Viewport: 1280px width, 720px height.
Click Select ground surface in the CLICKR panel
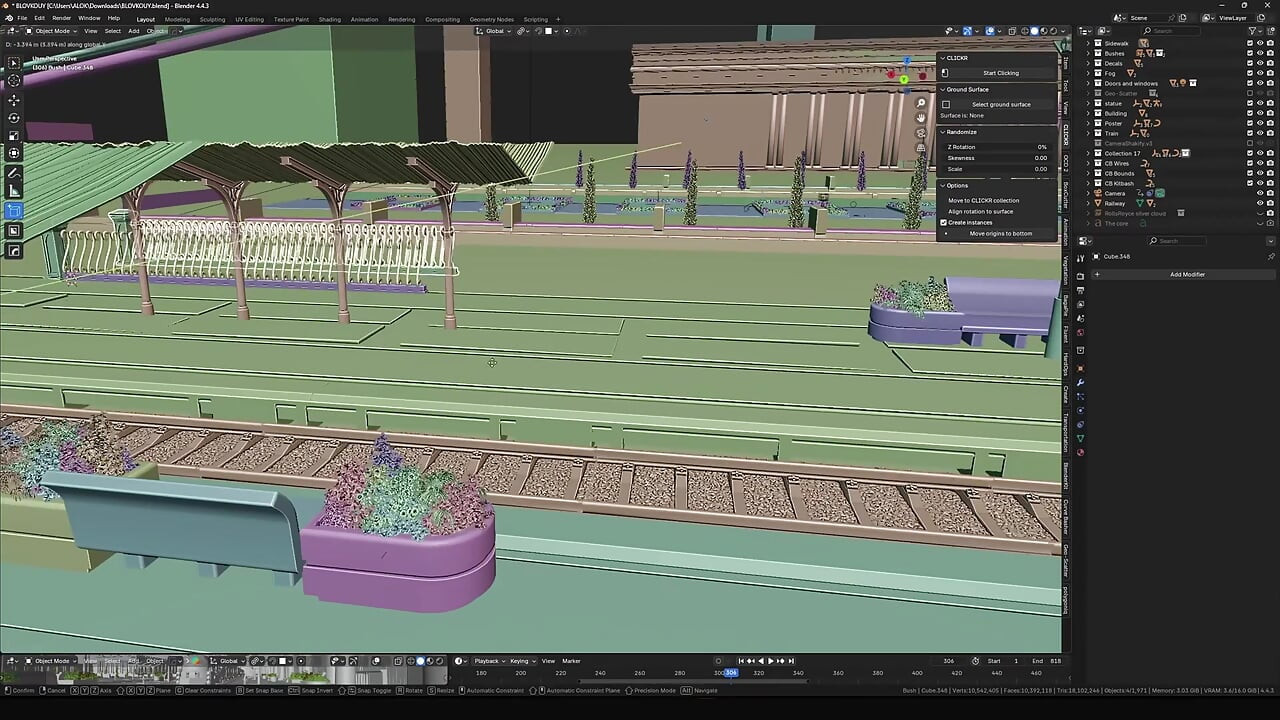click(1001, 105)
